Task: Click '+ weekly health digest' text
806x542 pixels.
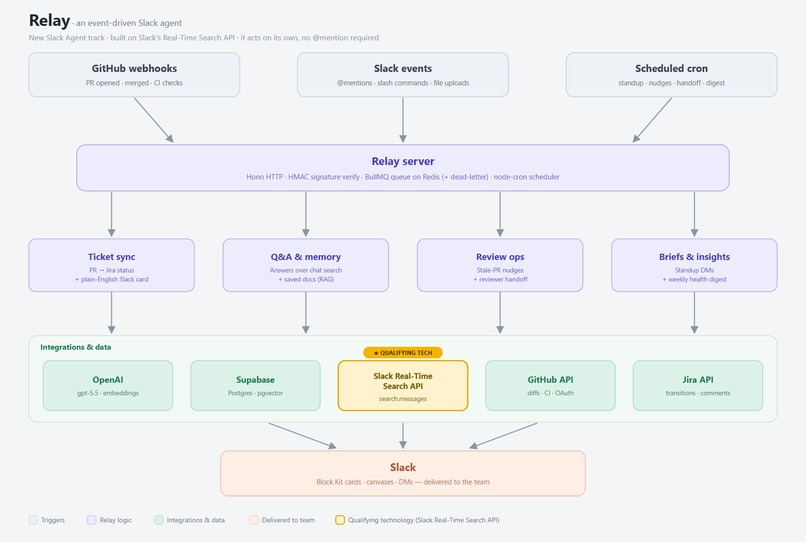Action: [694, 279]
